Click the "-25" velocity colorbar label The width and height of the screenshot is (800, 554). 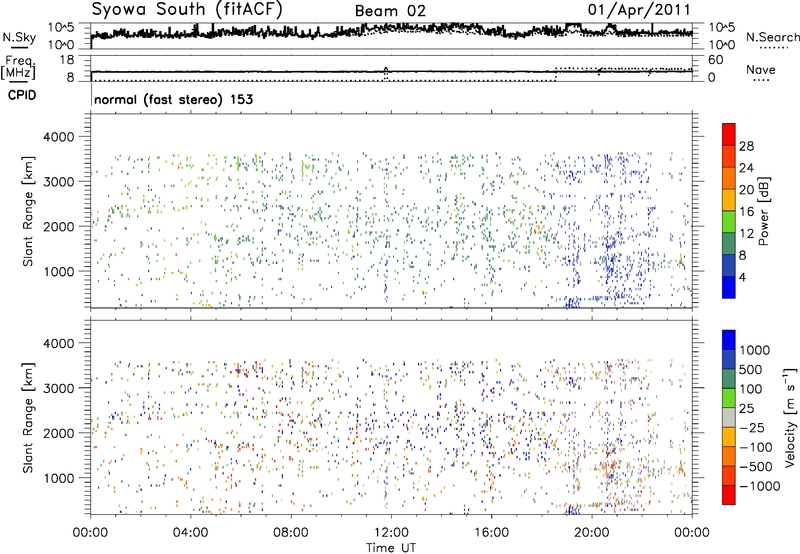pyautogui.click(x=752, y=427)
